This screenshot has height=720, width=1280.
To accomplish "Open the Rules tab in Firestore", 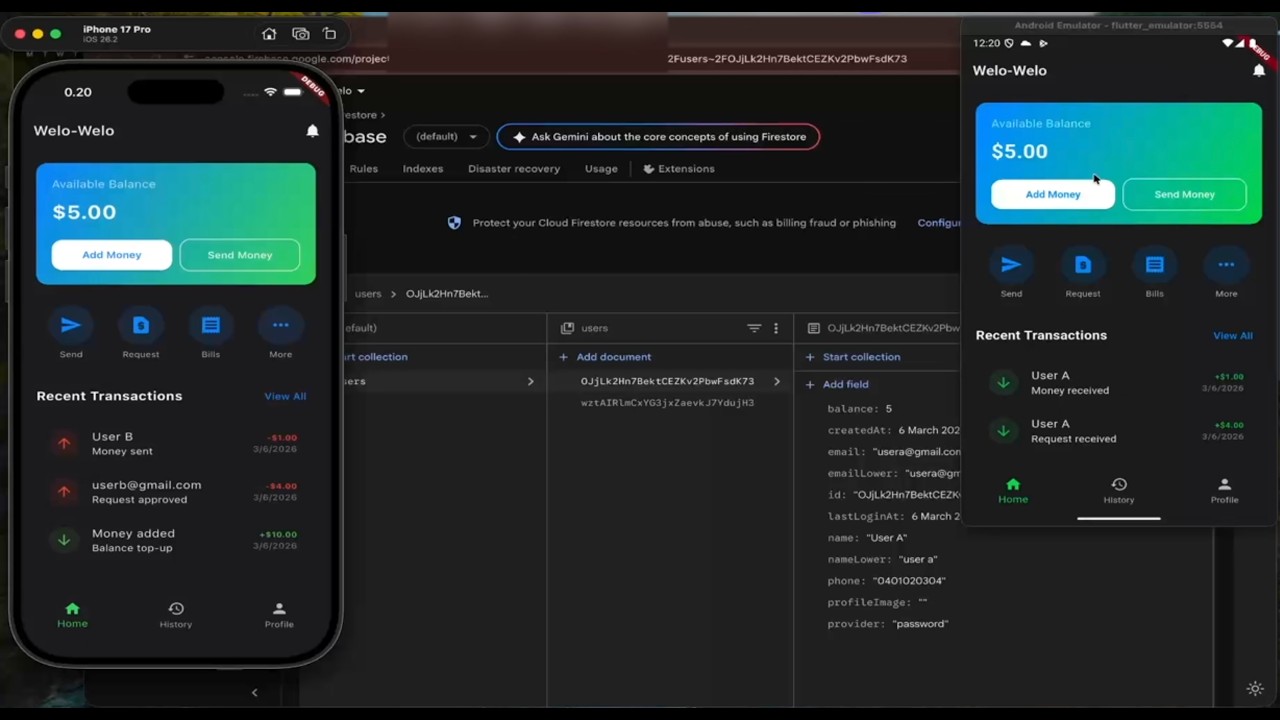I will click(364, 169).
